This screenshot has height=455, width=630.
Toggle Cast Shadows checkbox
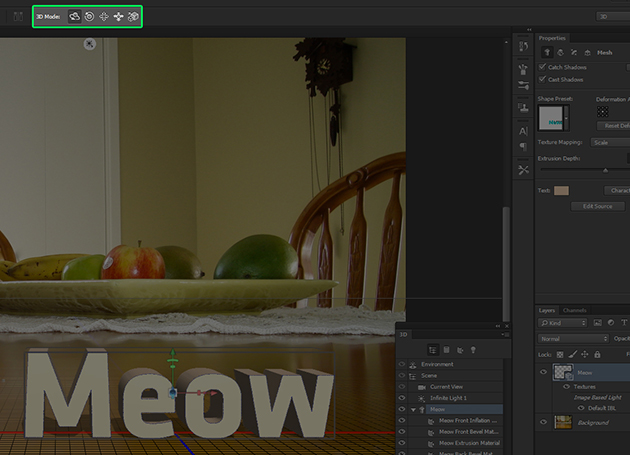(x=542, y=79)
